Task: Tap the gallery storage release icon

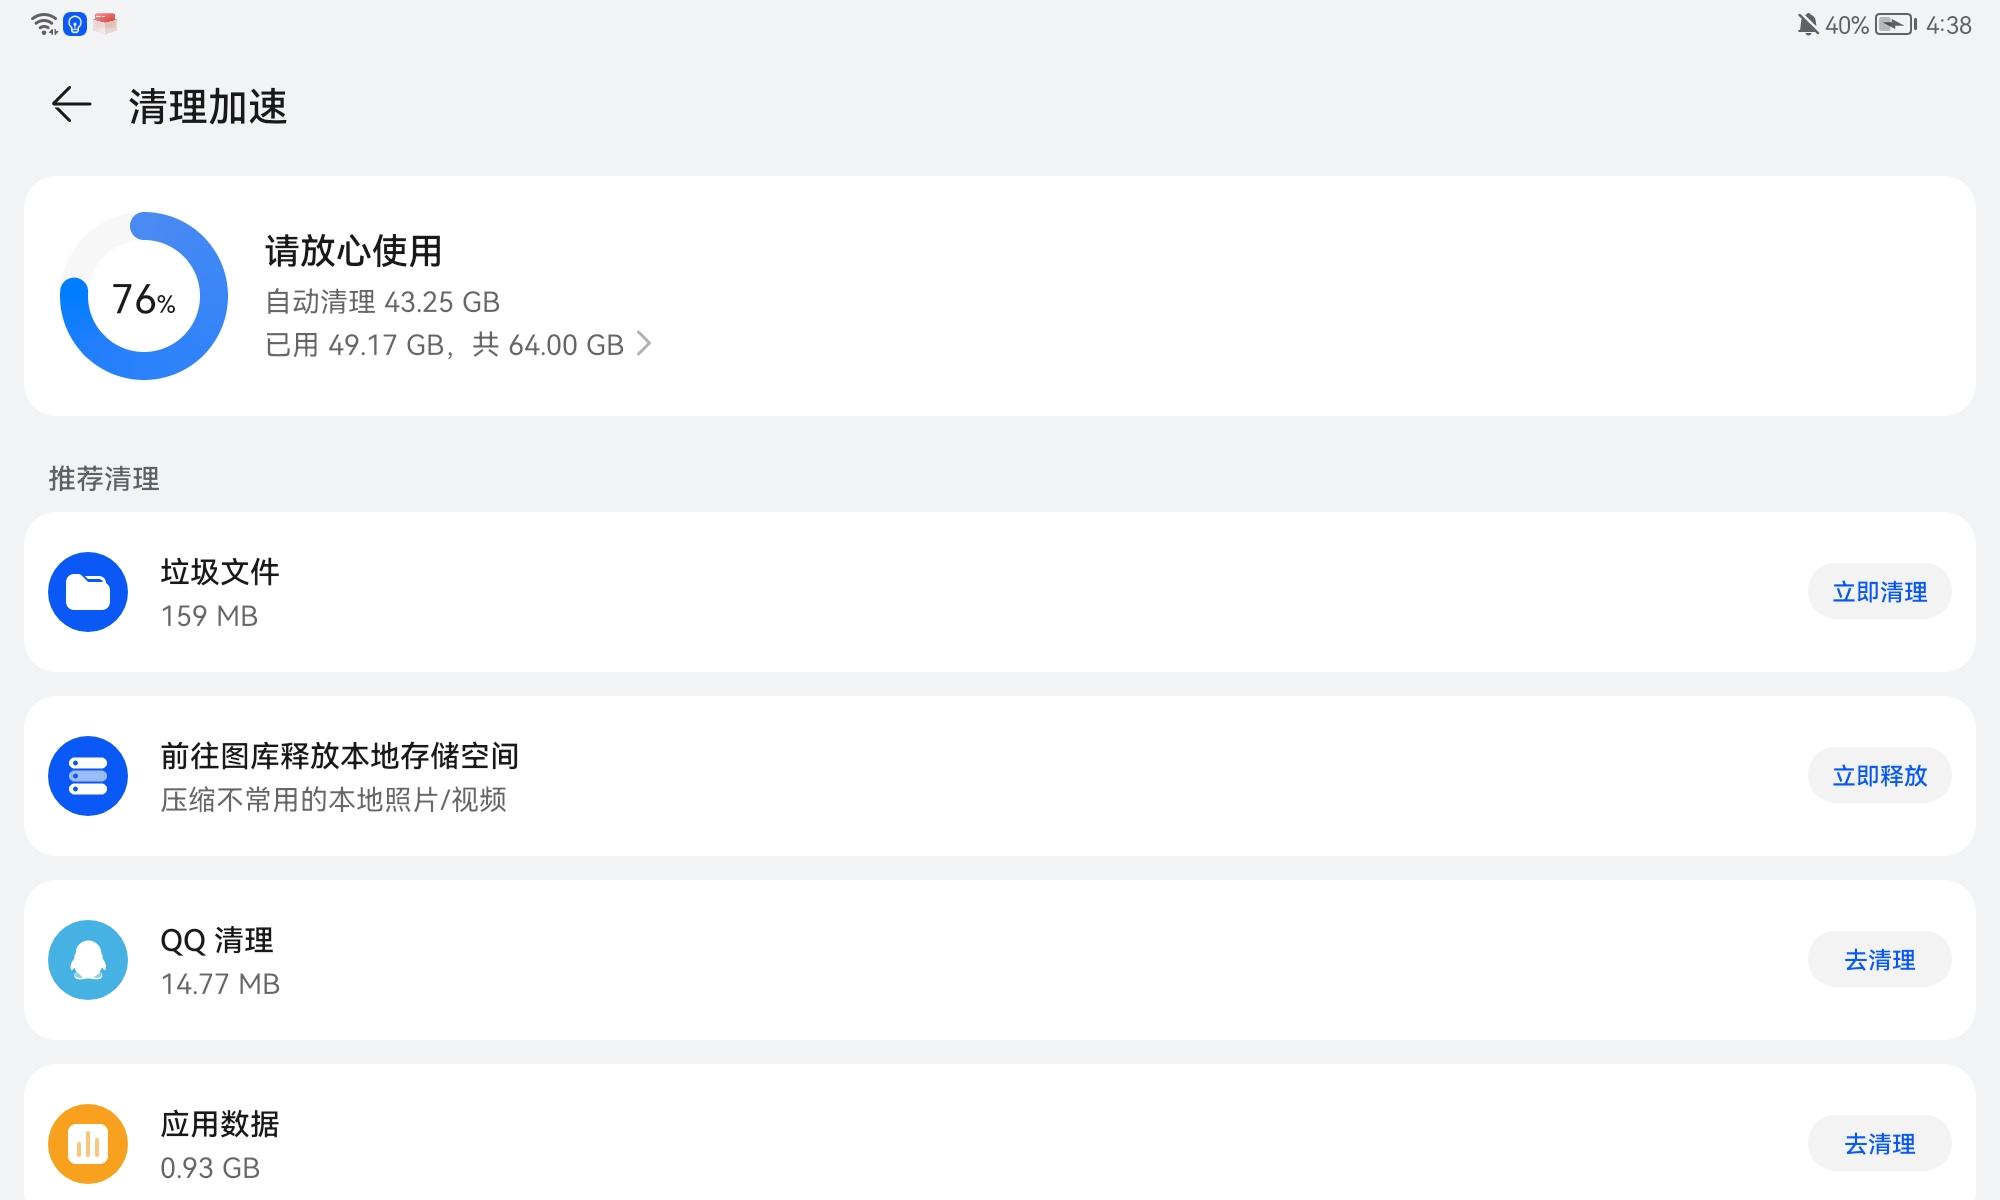Action: click(x=88, y=776)
